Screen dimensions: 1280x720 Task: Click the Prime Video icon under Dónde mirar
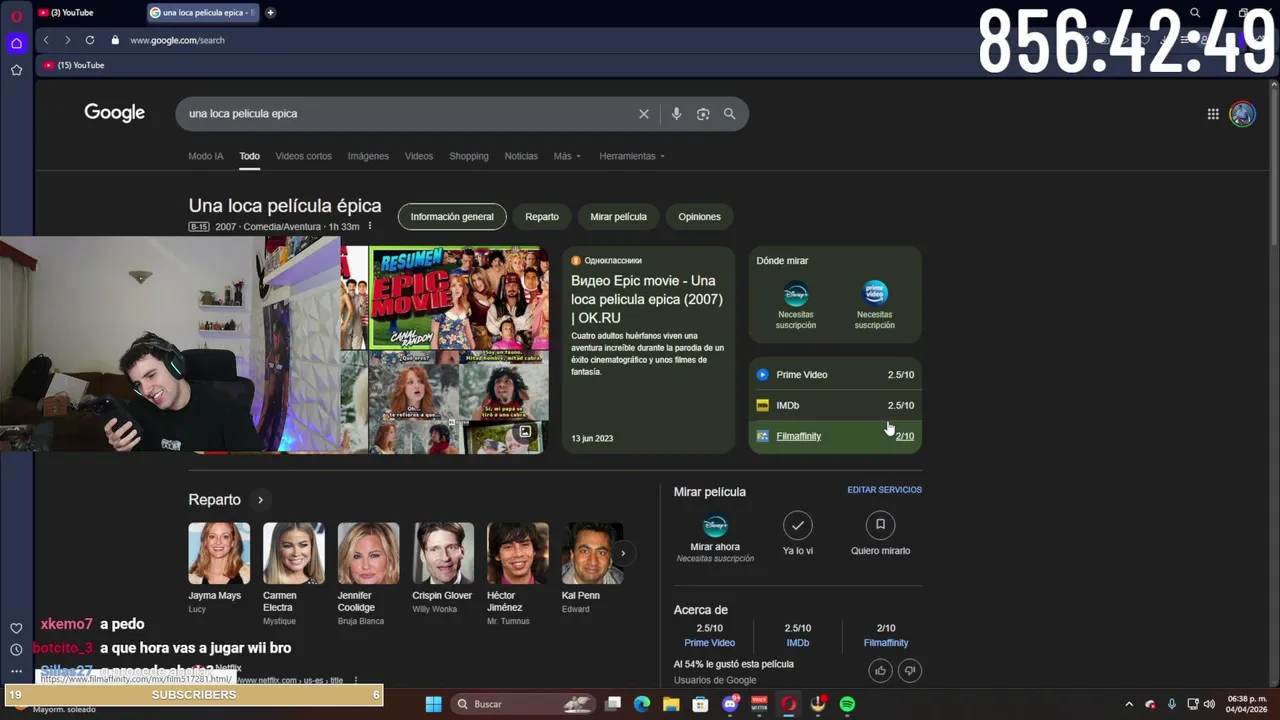click(875, 293)
